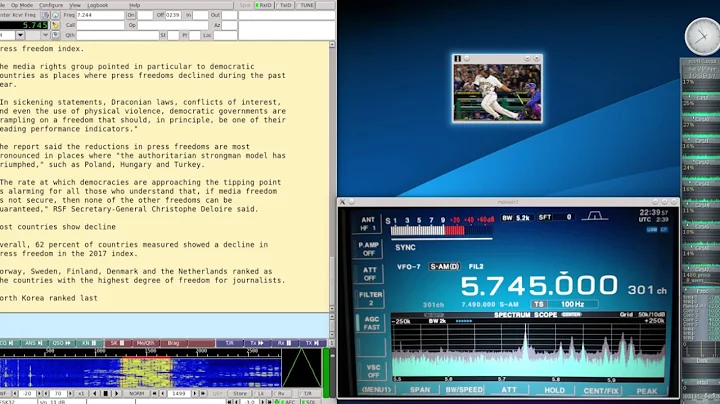Open the Logbook menu
This screenshot has width=720, height=404.
[x=97, y=5]
